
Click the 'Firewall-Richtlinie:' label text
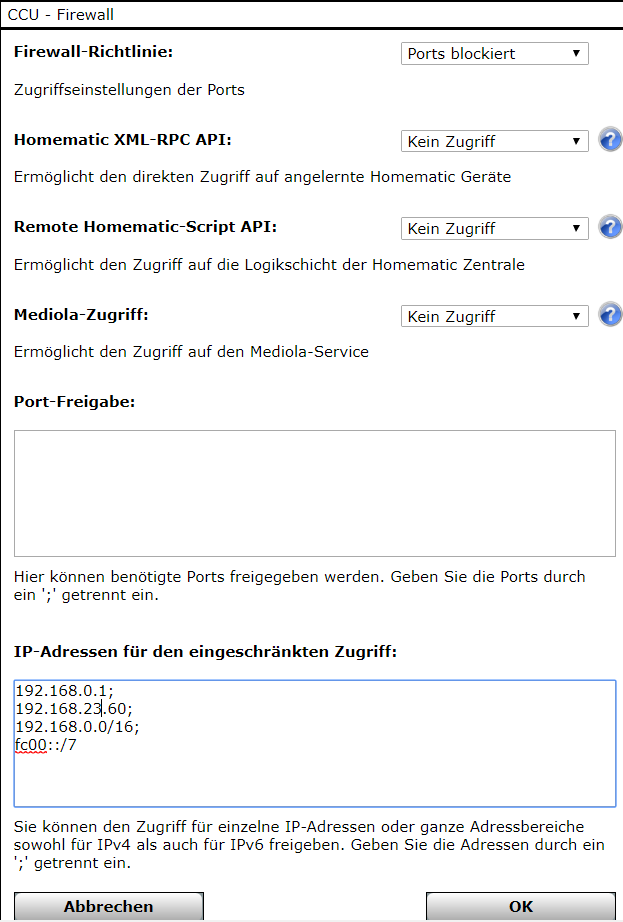(86, 52)
